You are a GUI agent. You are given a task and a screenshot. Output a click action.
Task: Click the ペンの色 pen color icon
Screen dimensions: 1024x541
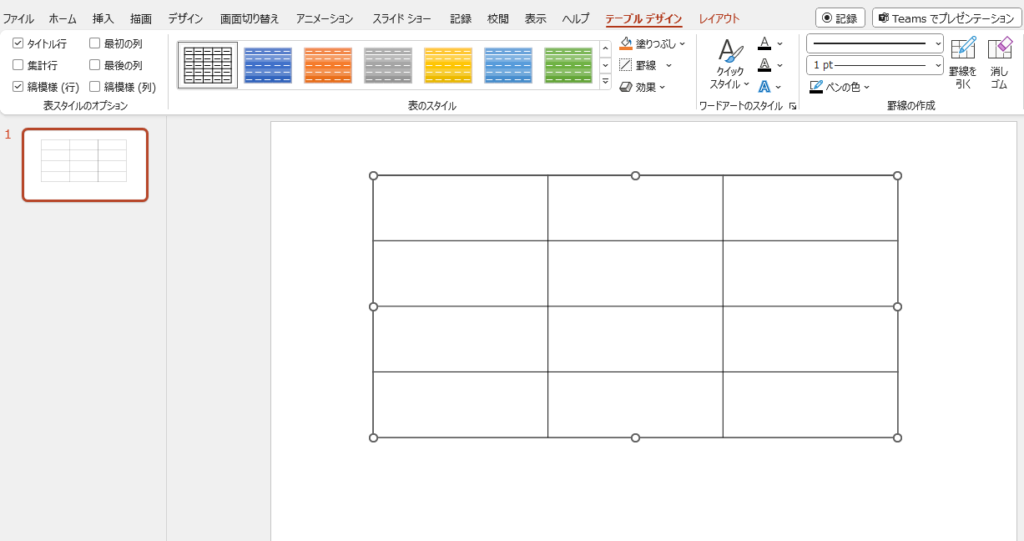[x=816, y=87]
